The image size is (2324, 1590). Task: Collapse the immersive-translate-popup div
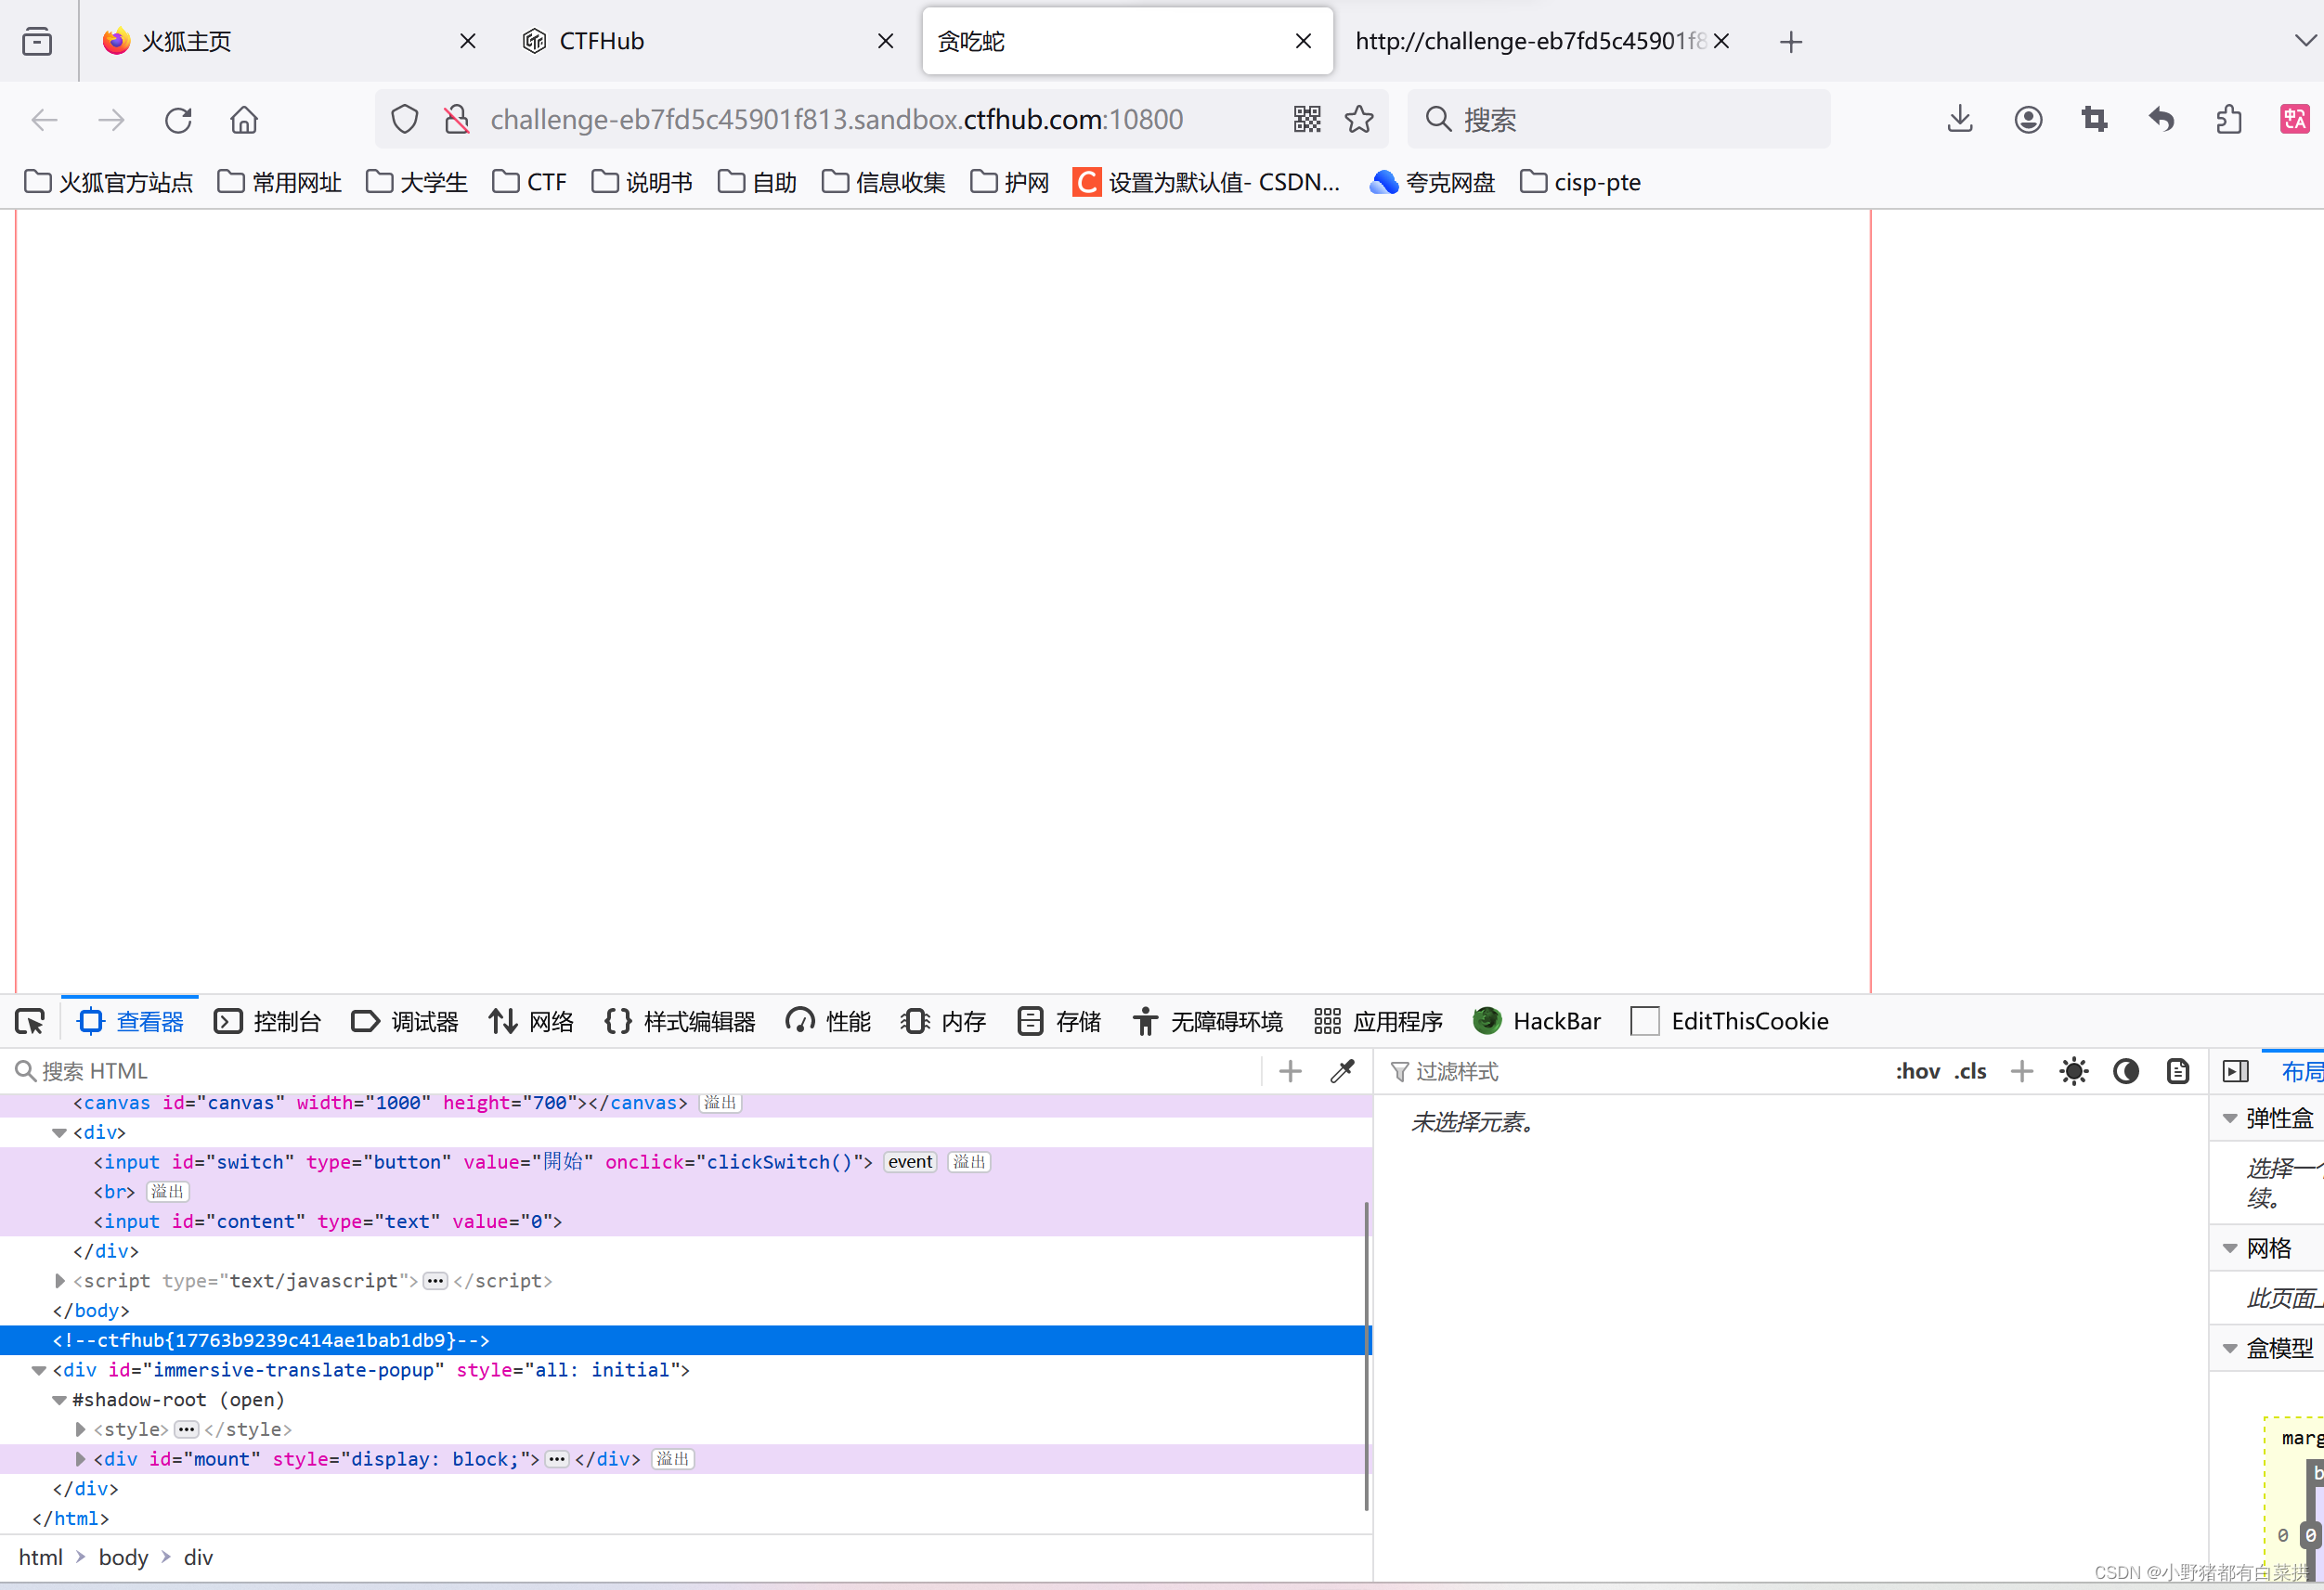(x=39, y=1370)
